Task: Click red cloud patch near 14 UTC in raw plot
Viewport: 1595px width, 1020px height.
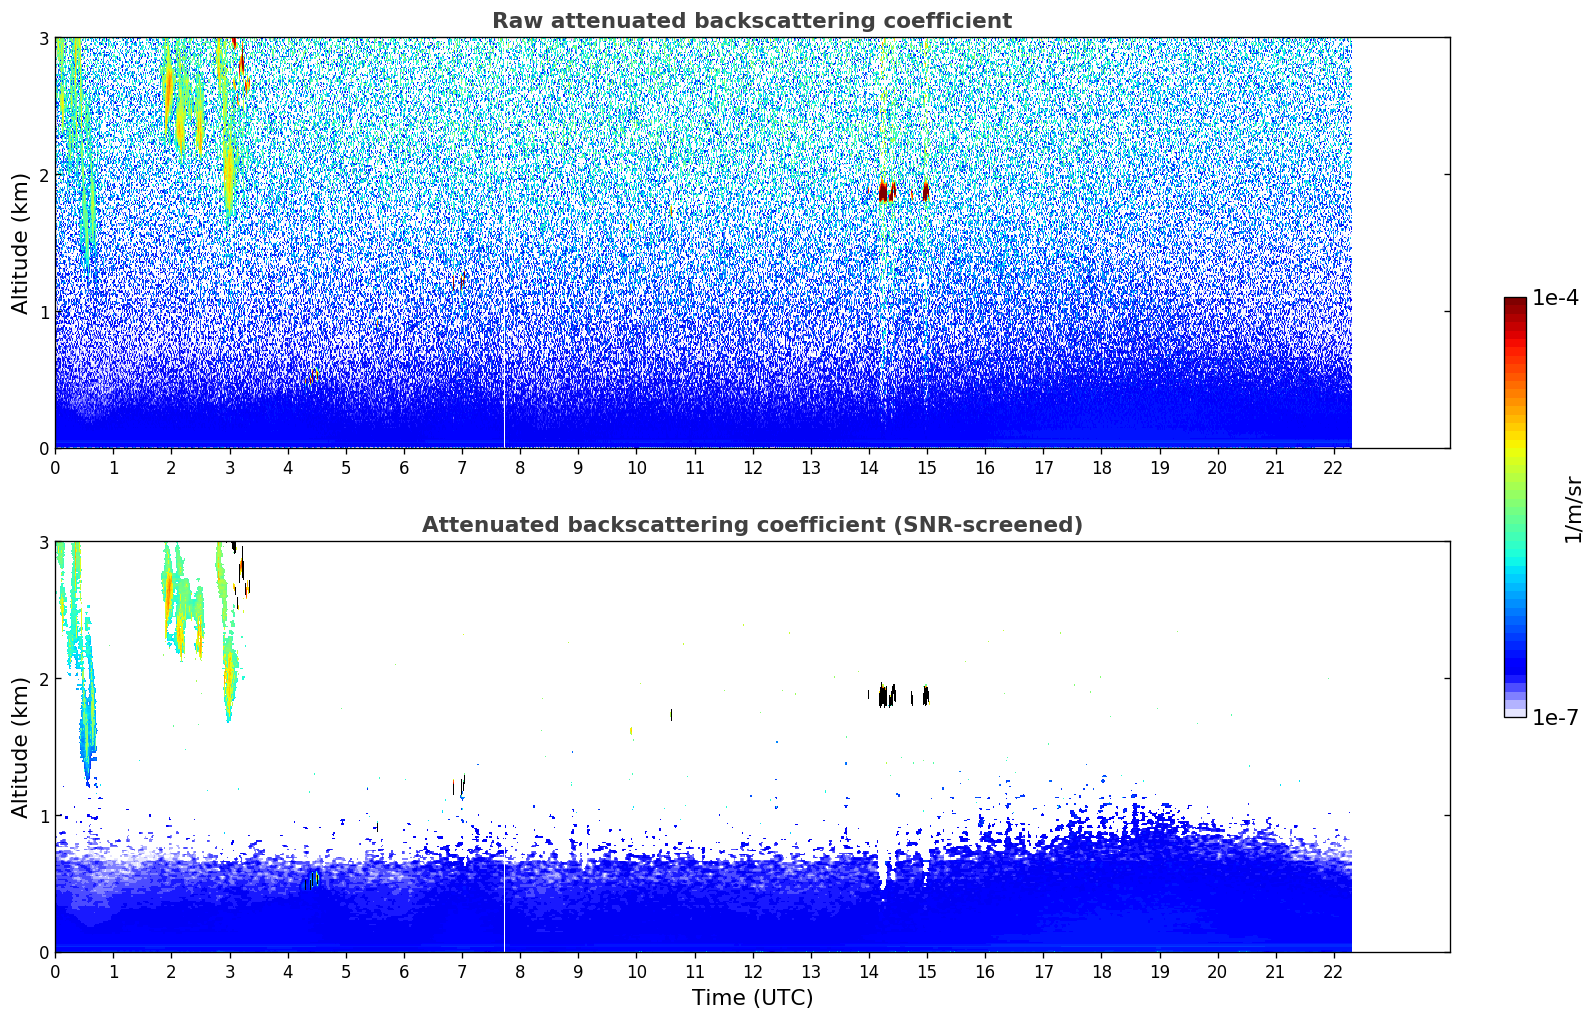Action: pos(884,191)
